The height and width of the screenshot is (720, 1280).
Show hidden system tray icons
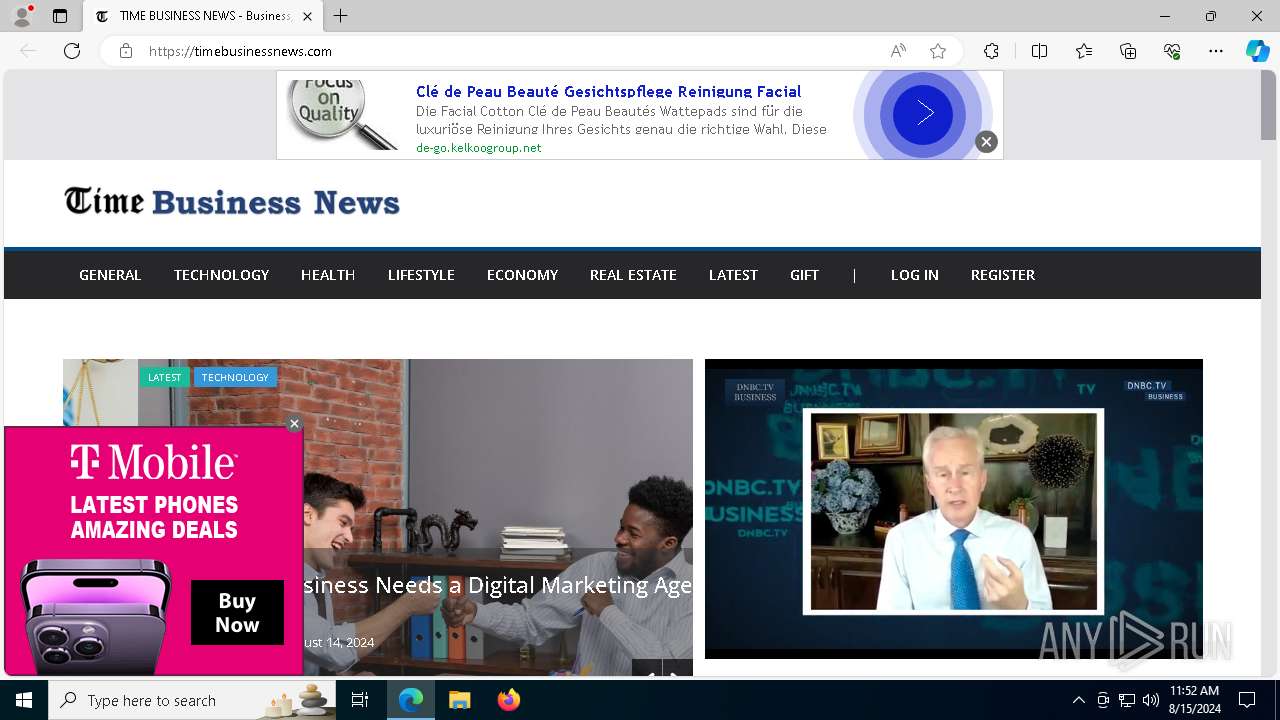point(1078,700)
